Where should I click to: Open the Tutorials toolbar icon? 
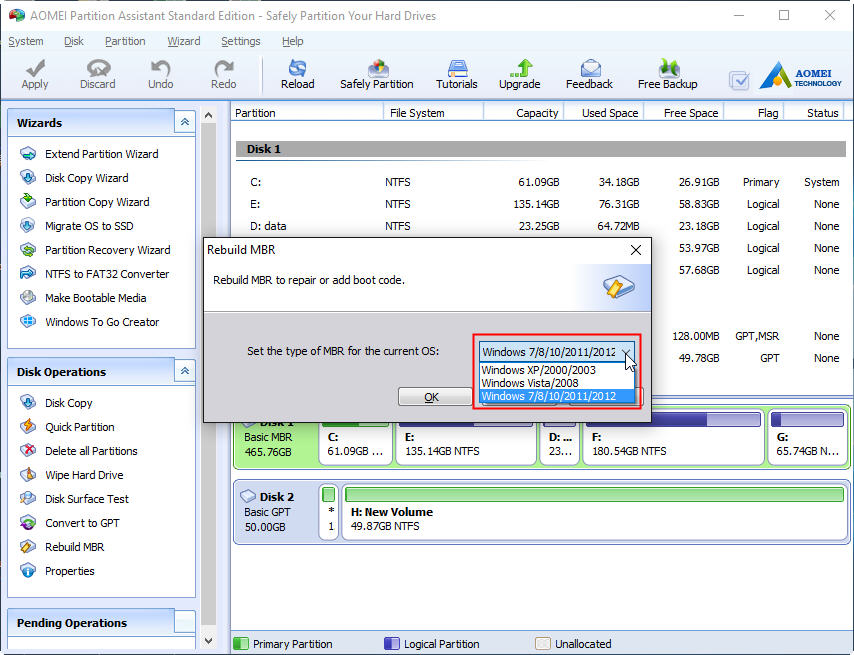[457, 75]
